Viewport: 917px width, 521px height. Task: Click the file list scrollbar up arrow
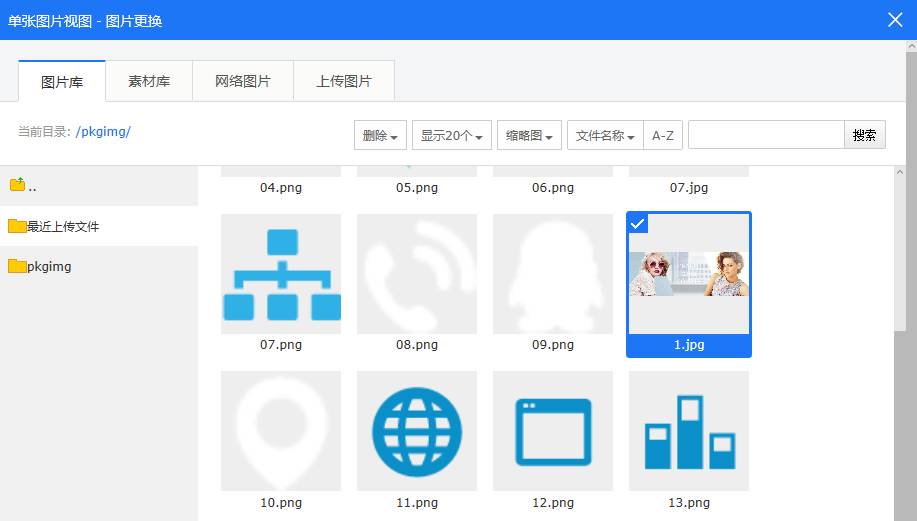(x=899, y=172)
